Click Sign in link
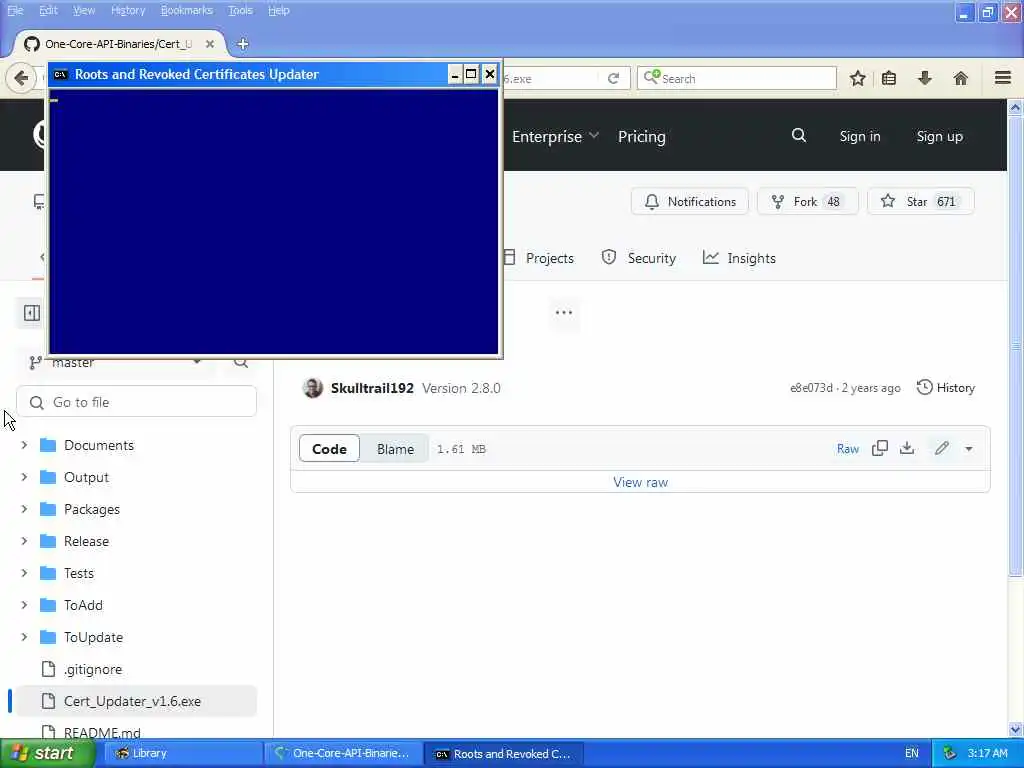This screenshot has height=768, width=1024. (859, 136)
